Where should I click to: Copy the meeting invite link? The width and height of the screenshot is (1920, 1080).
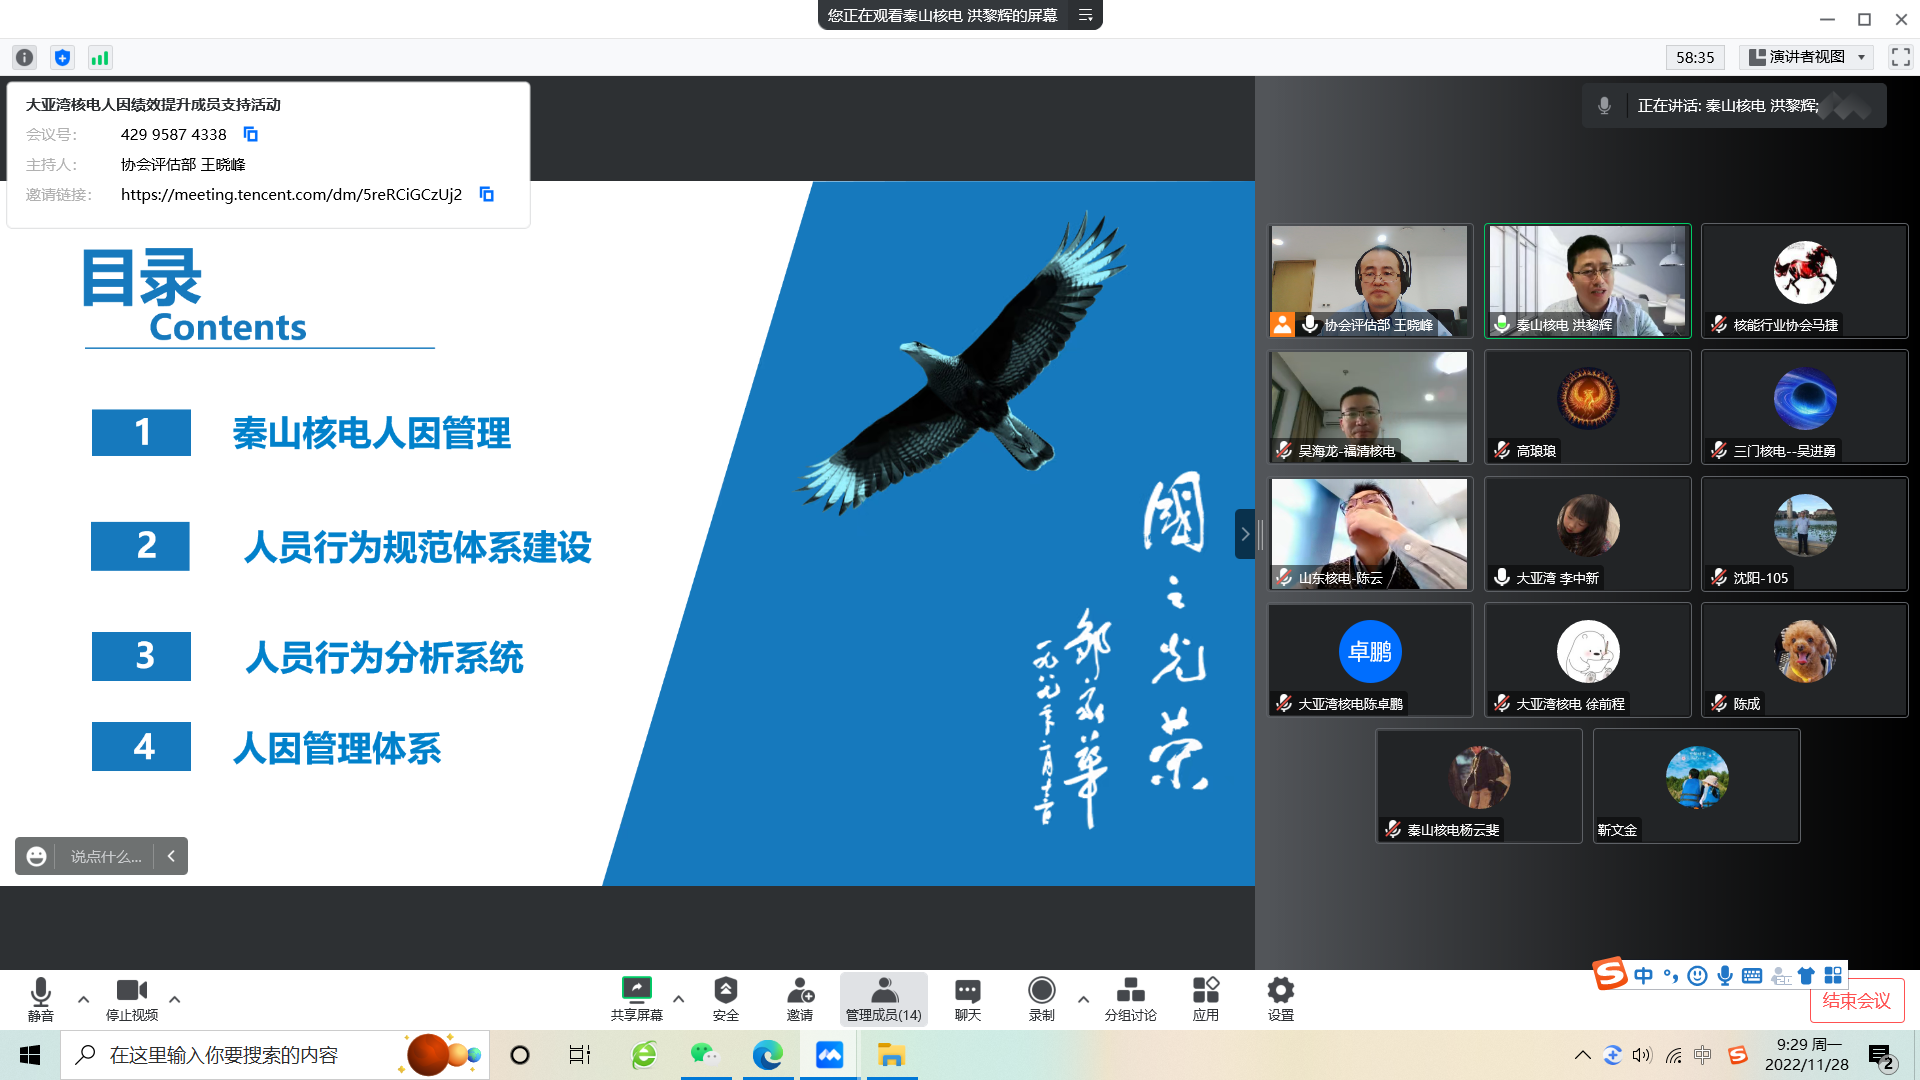[x=487, y=194]
